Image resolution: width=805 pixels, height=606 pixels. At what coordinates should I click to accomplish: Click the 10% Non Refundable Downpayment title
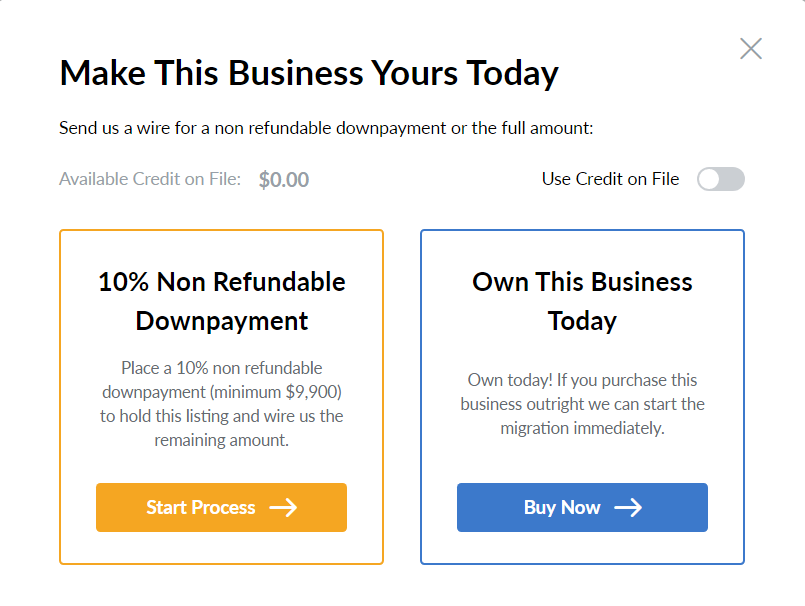221,301
